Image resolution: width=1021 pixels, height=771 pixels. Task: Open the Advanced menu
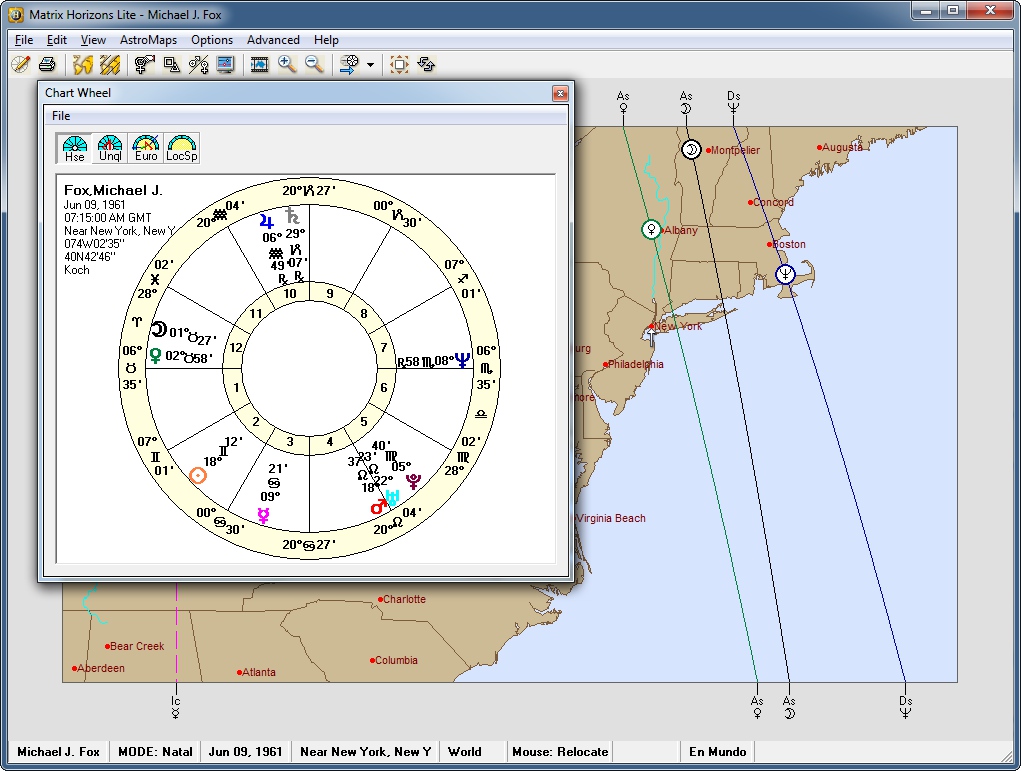click(x=273, y=40)
